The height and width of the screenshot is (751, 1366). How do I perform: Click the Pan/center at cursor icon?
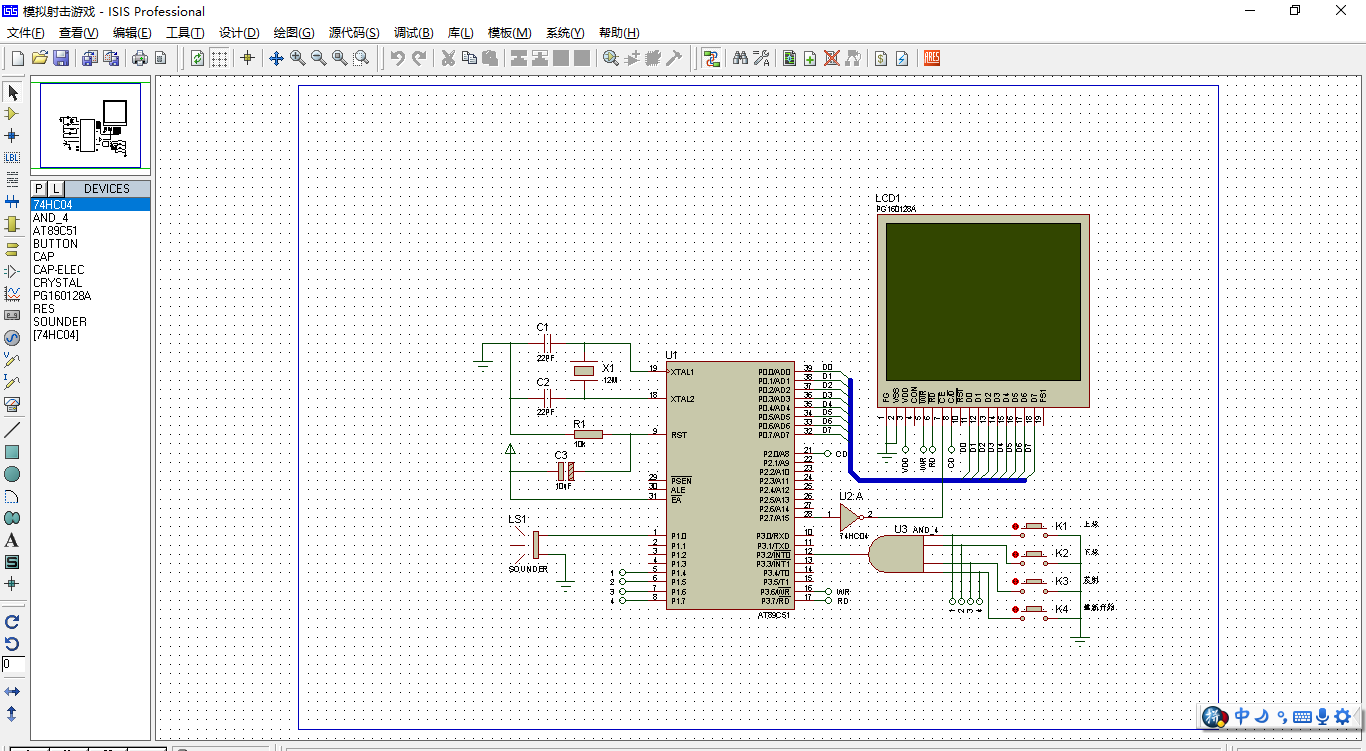coord(277,59)
